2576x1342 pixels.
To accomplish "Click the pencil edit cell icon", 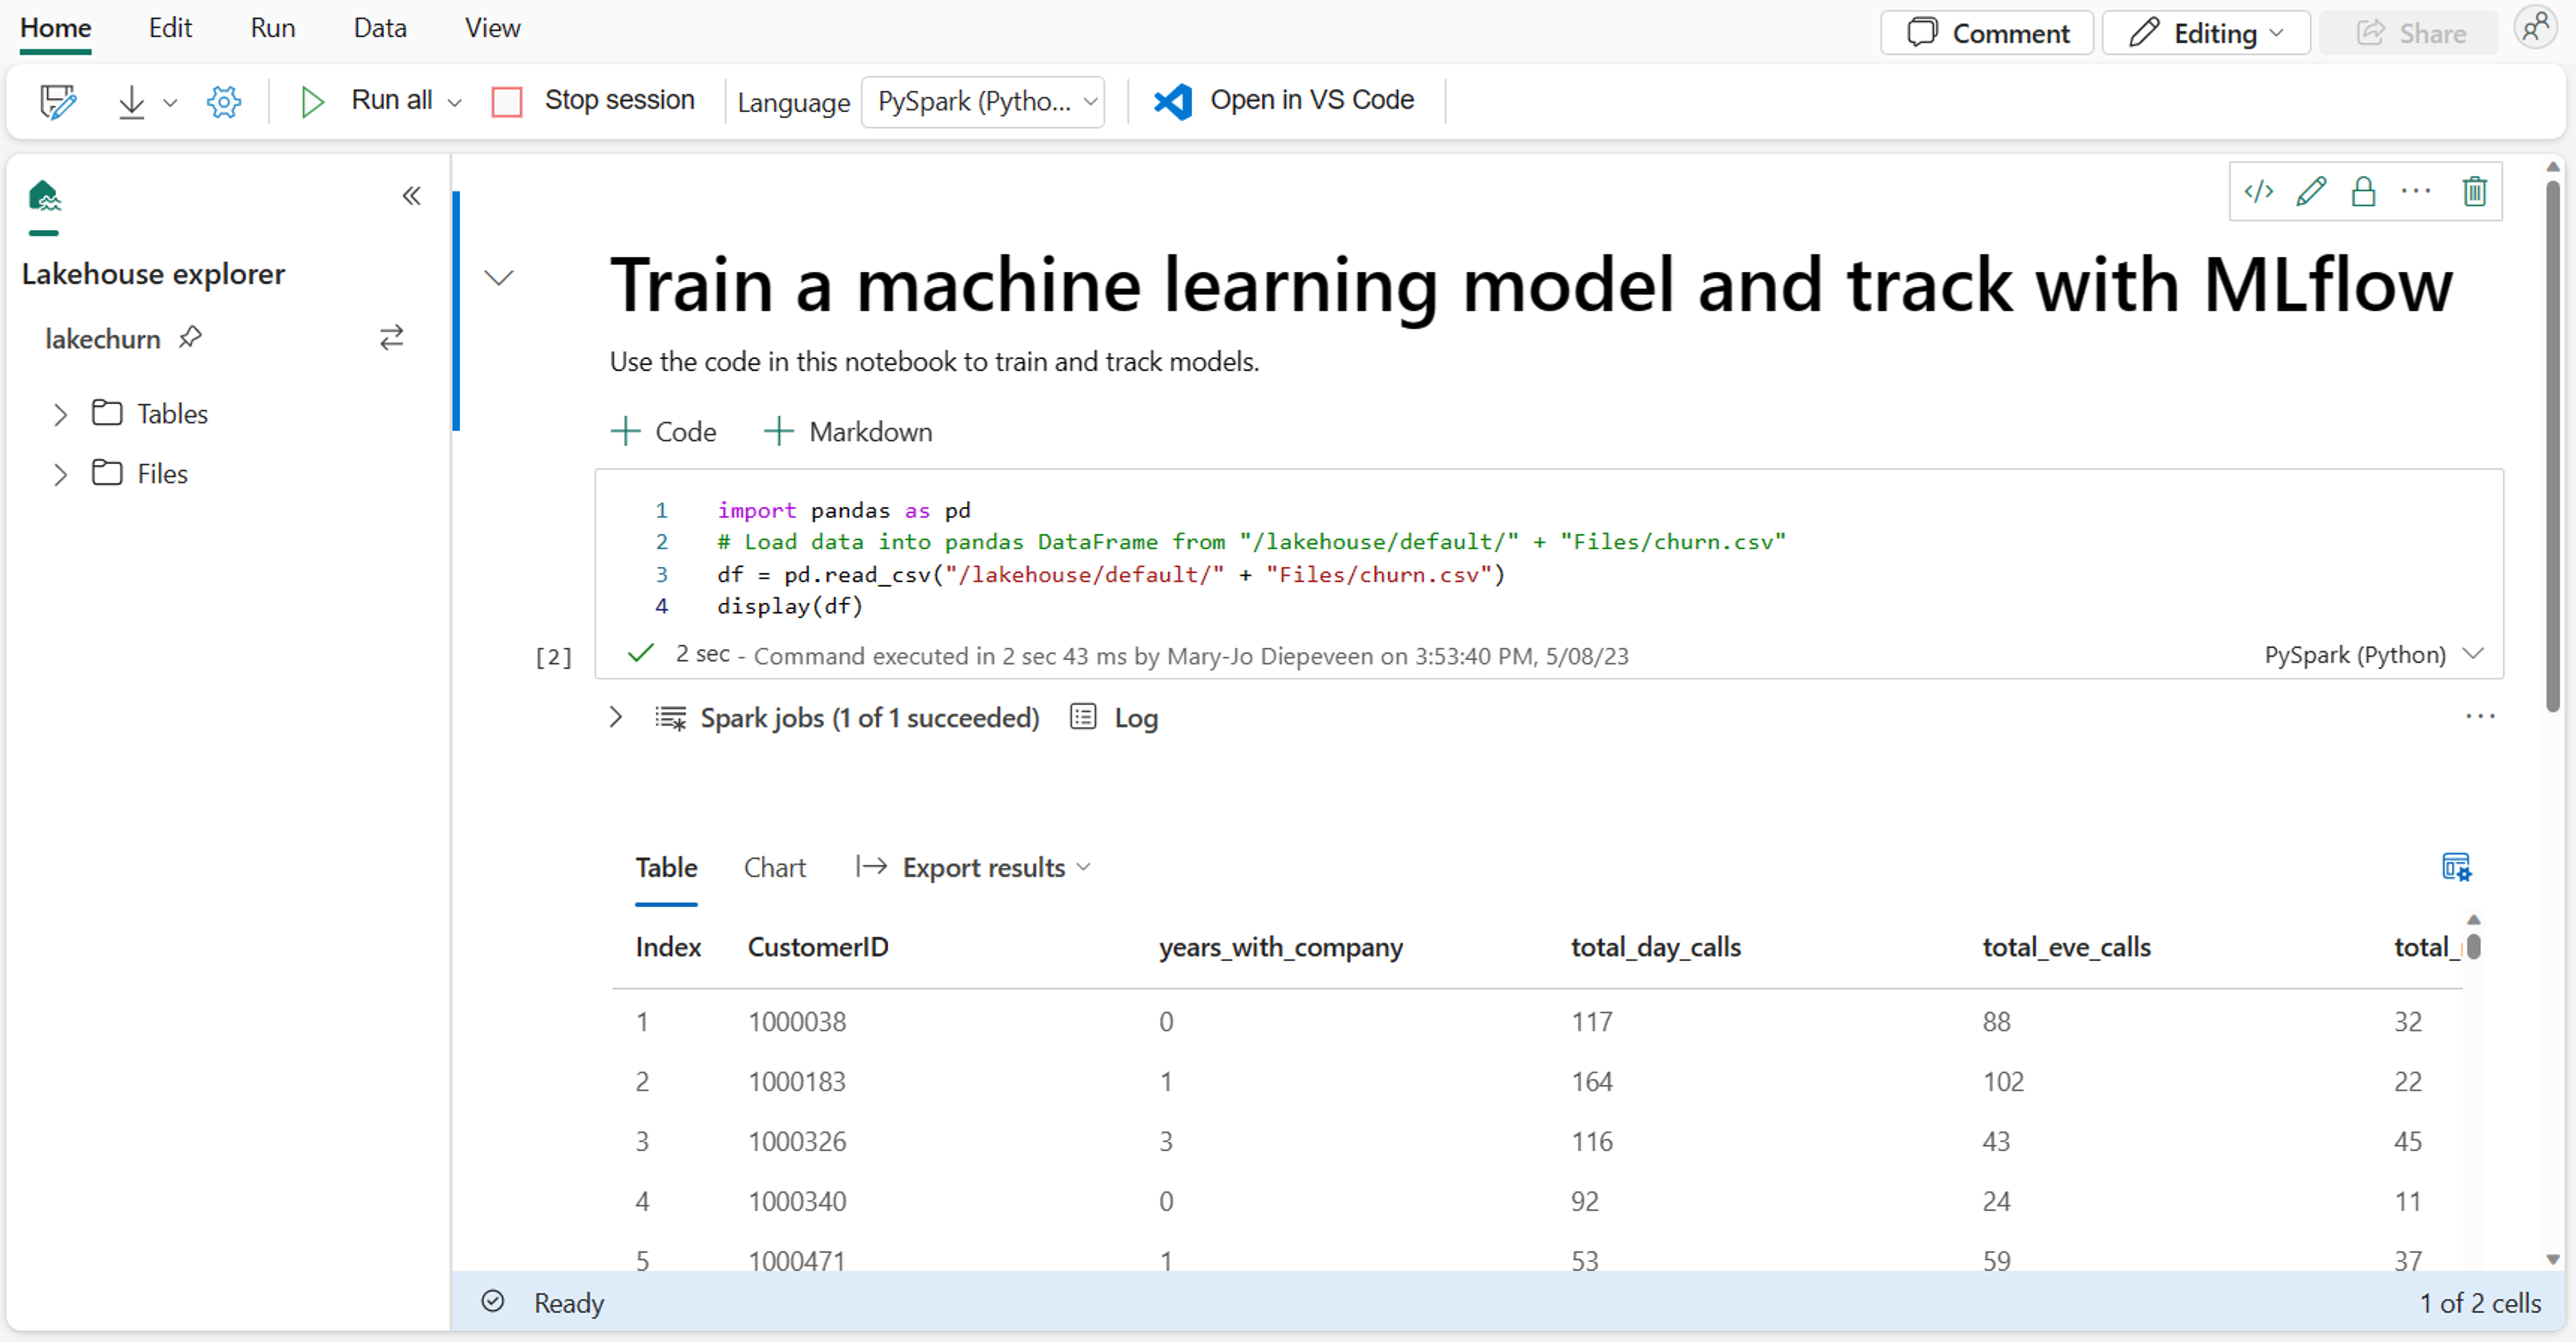I will [x=2311, y=191].
